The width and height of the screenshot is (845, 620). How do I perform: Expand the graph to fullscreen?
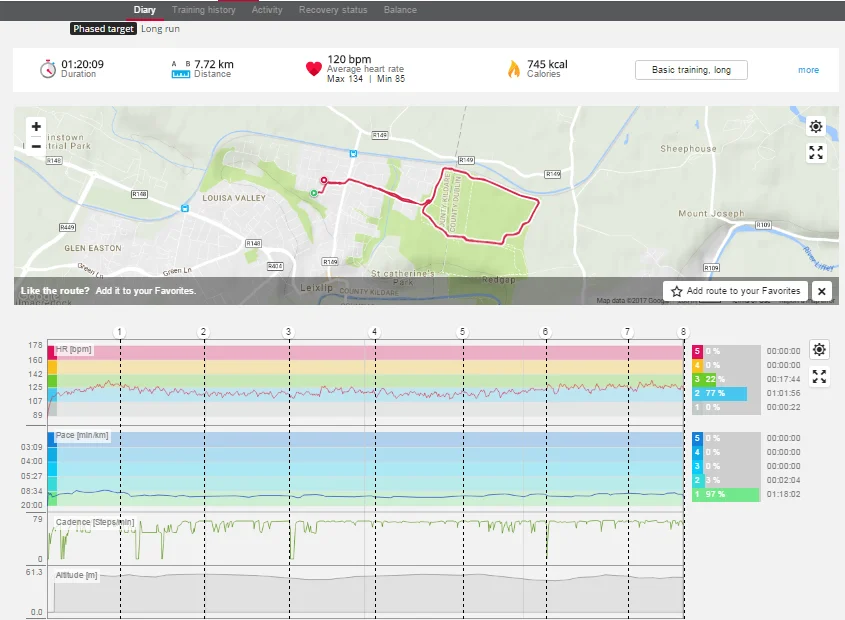coord(819,376)
